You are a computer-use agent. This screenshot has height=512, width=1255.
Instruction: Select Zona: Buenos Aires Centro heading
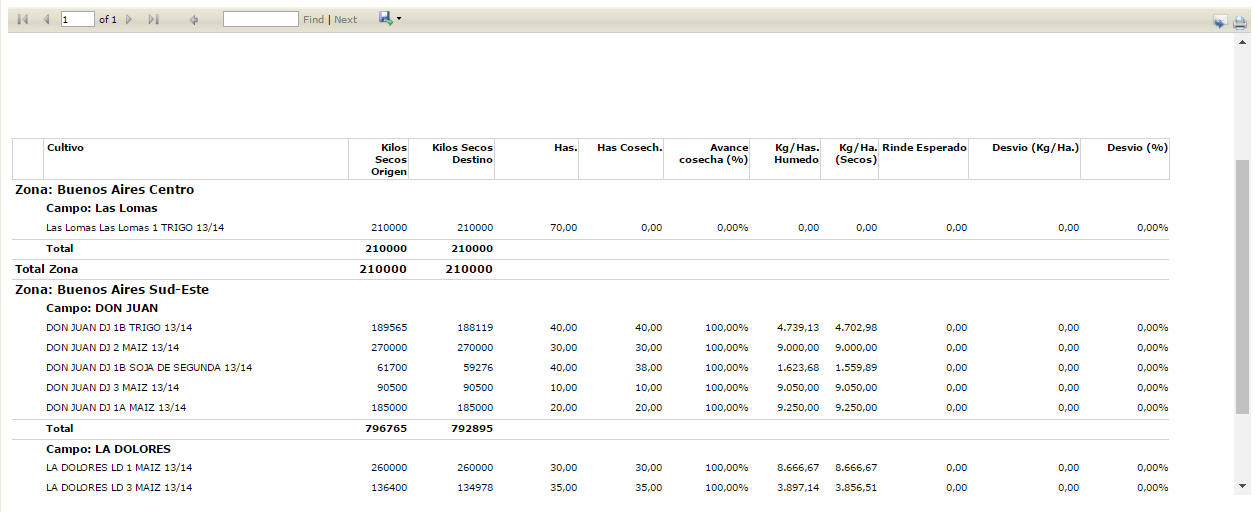pyautogui.click(x=105, y=189)
